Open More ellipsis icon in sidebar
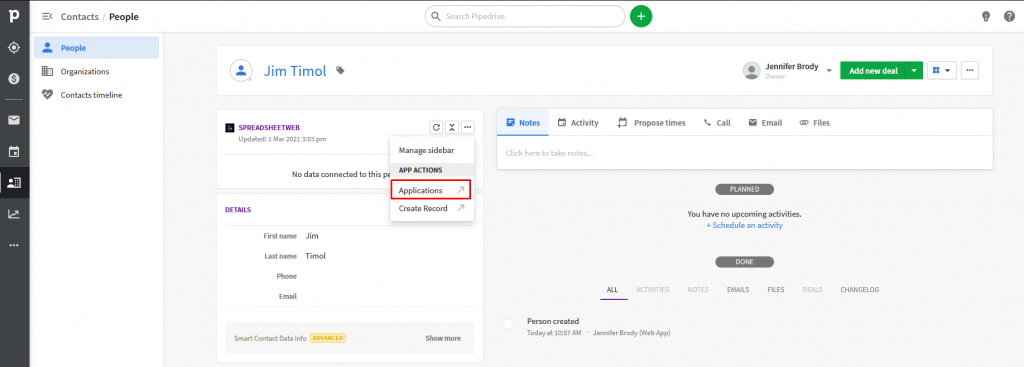 (14, 245)
